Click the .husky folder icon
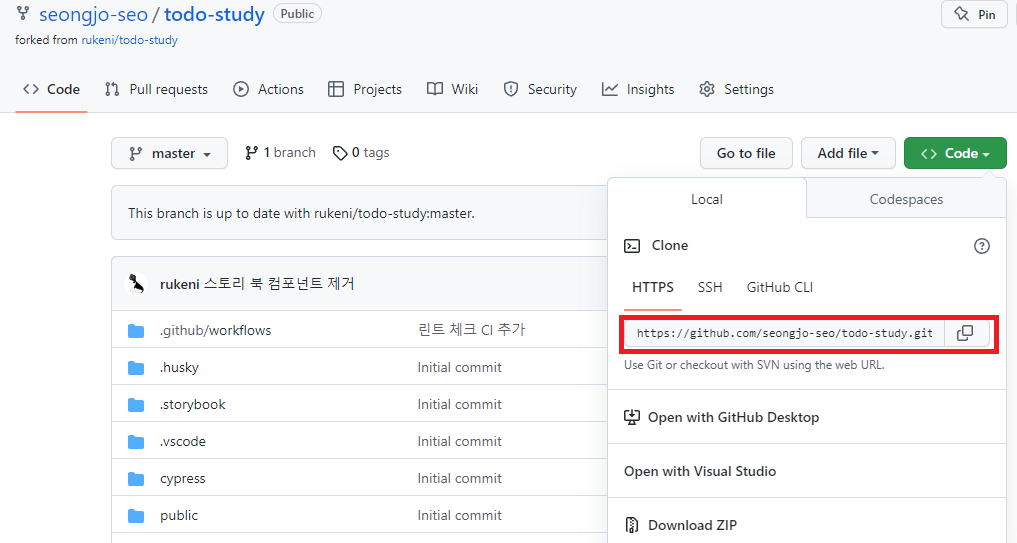This screenshot has height=543, width=1017. click(x=136, y=368)
